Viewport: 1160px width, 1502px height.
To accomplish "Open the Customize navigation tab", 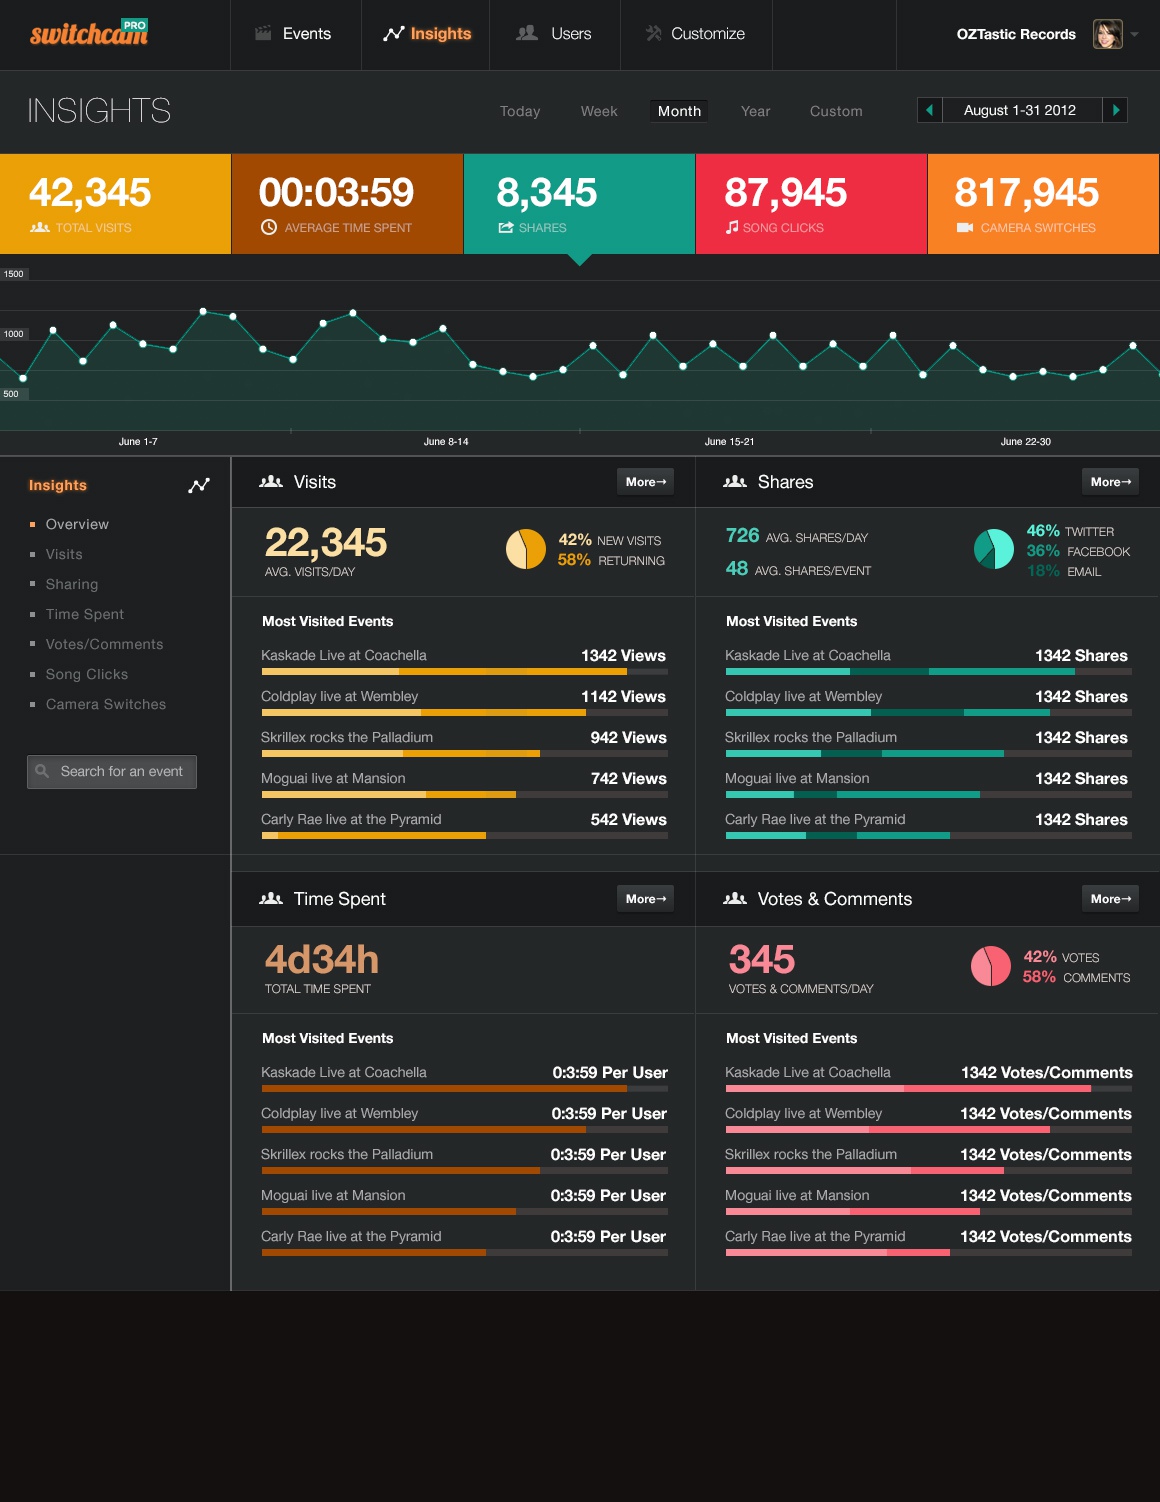I will 695,34.
